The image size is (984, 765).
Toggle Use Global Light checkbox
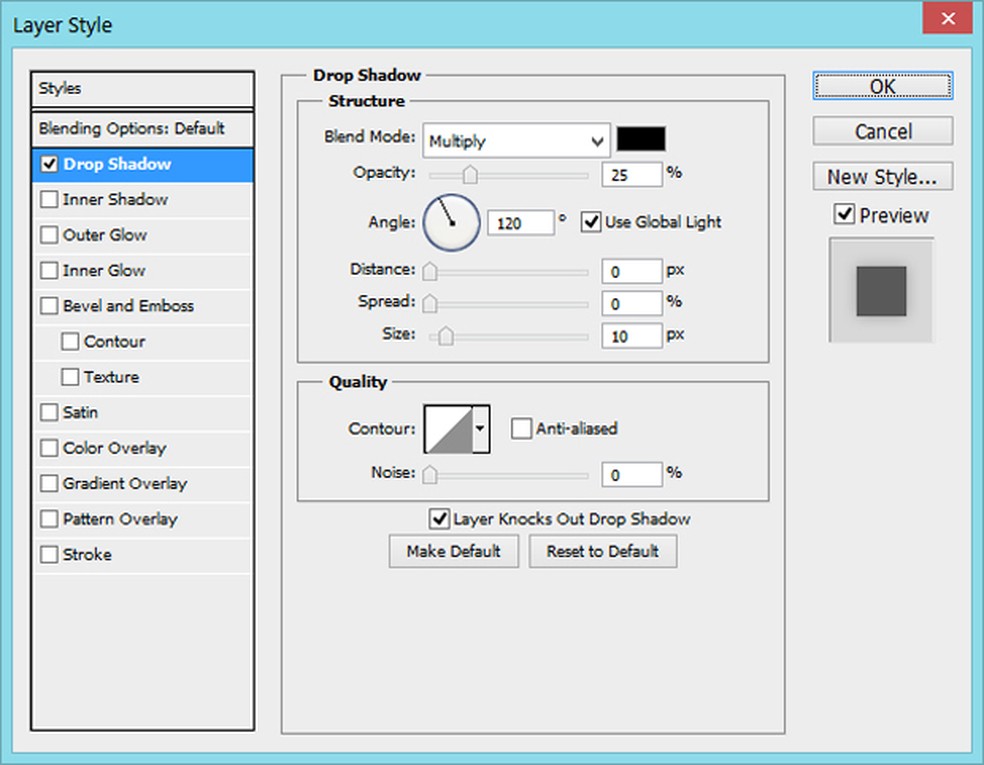[591, 222]
